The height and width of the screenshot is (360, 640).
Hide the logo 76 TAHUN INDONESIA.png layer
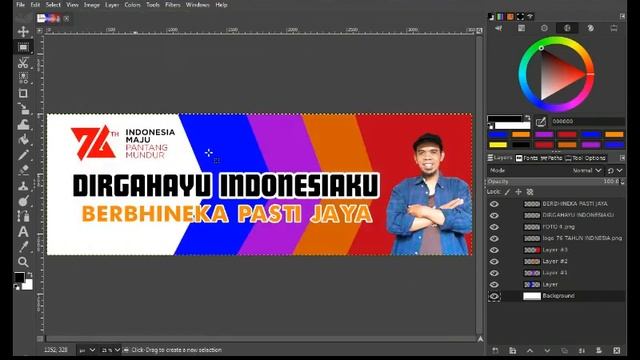pos(494,238)
